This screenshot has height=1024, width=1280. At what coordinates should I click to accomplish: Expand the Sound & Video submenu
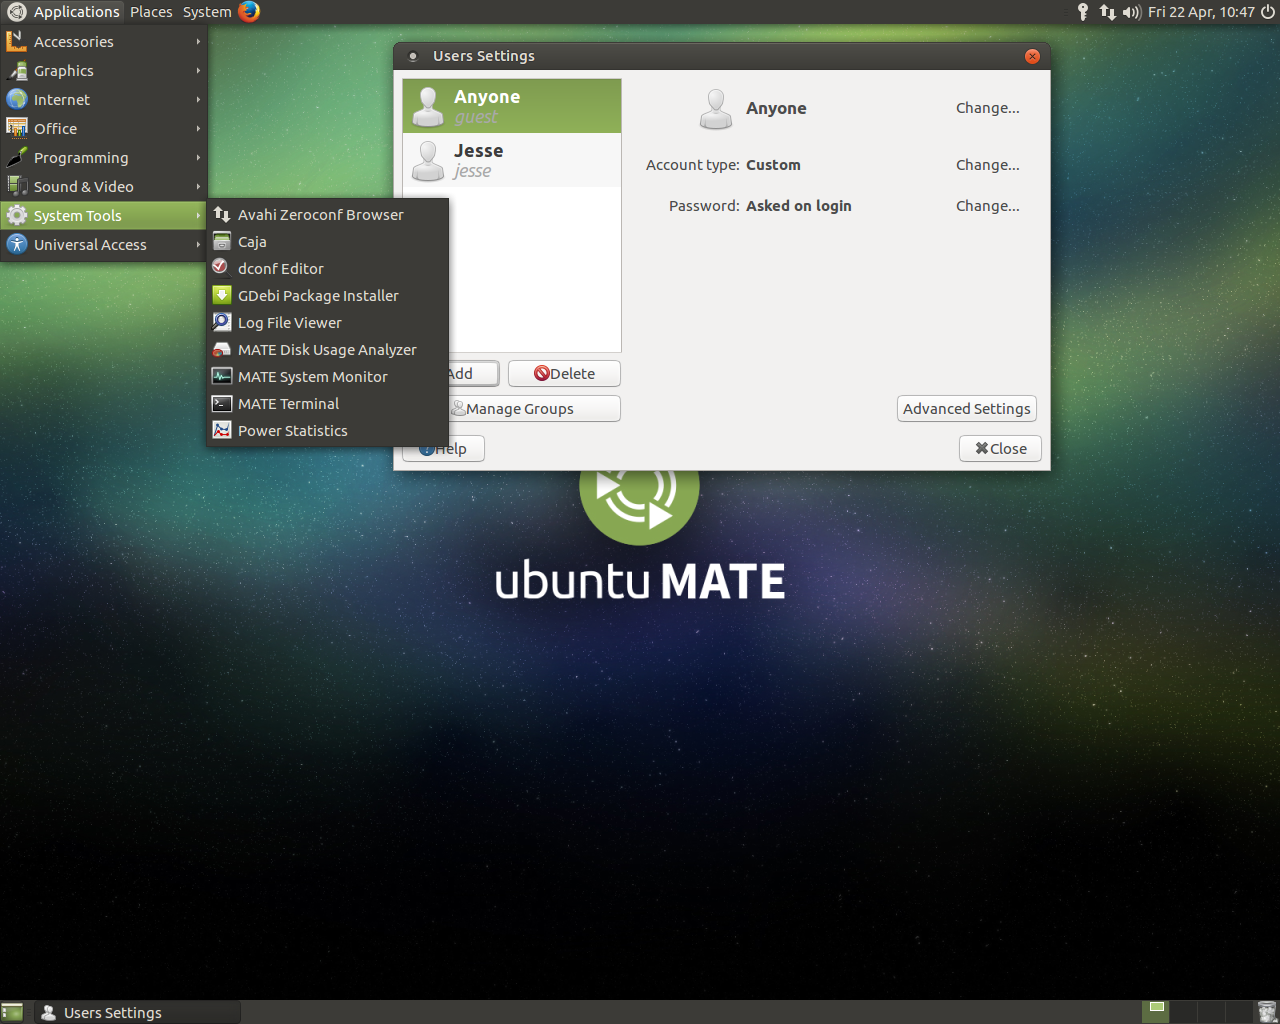pos(104,187)
